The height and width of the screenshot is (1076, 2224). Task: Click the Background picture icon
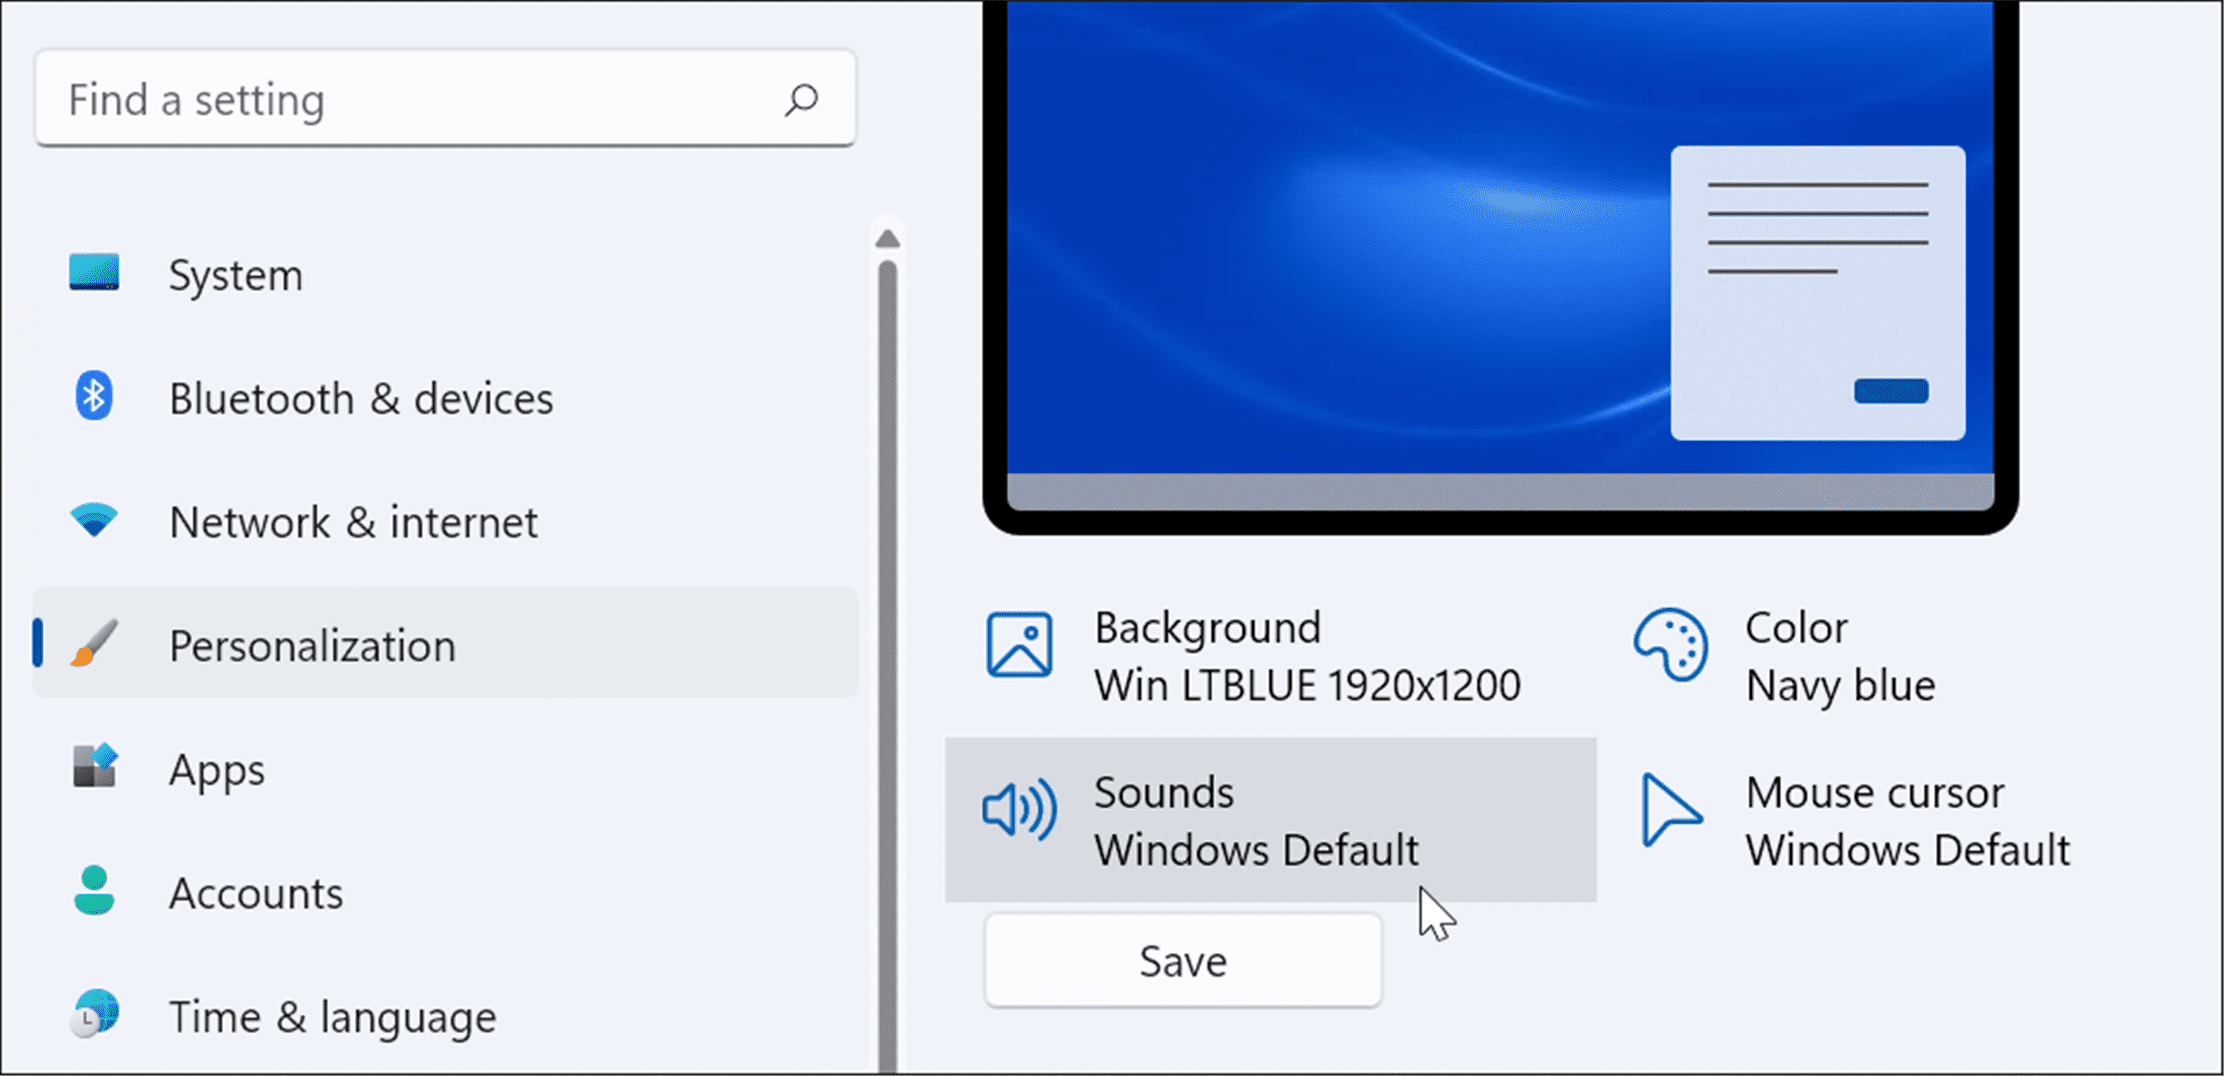pyautogui.click(x=1018, y=645)
